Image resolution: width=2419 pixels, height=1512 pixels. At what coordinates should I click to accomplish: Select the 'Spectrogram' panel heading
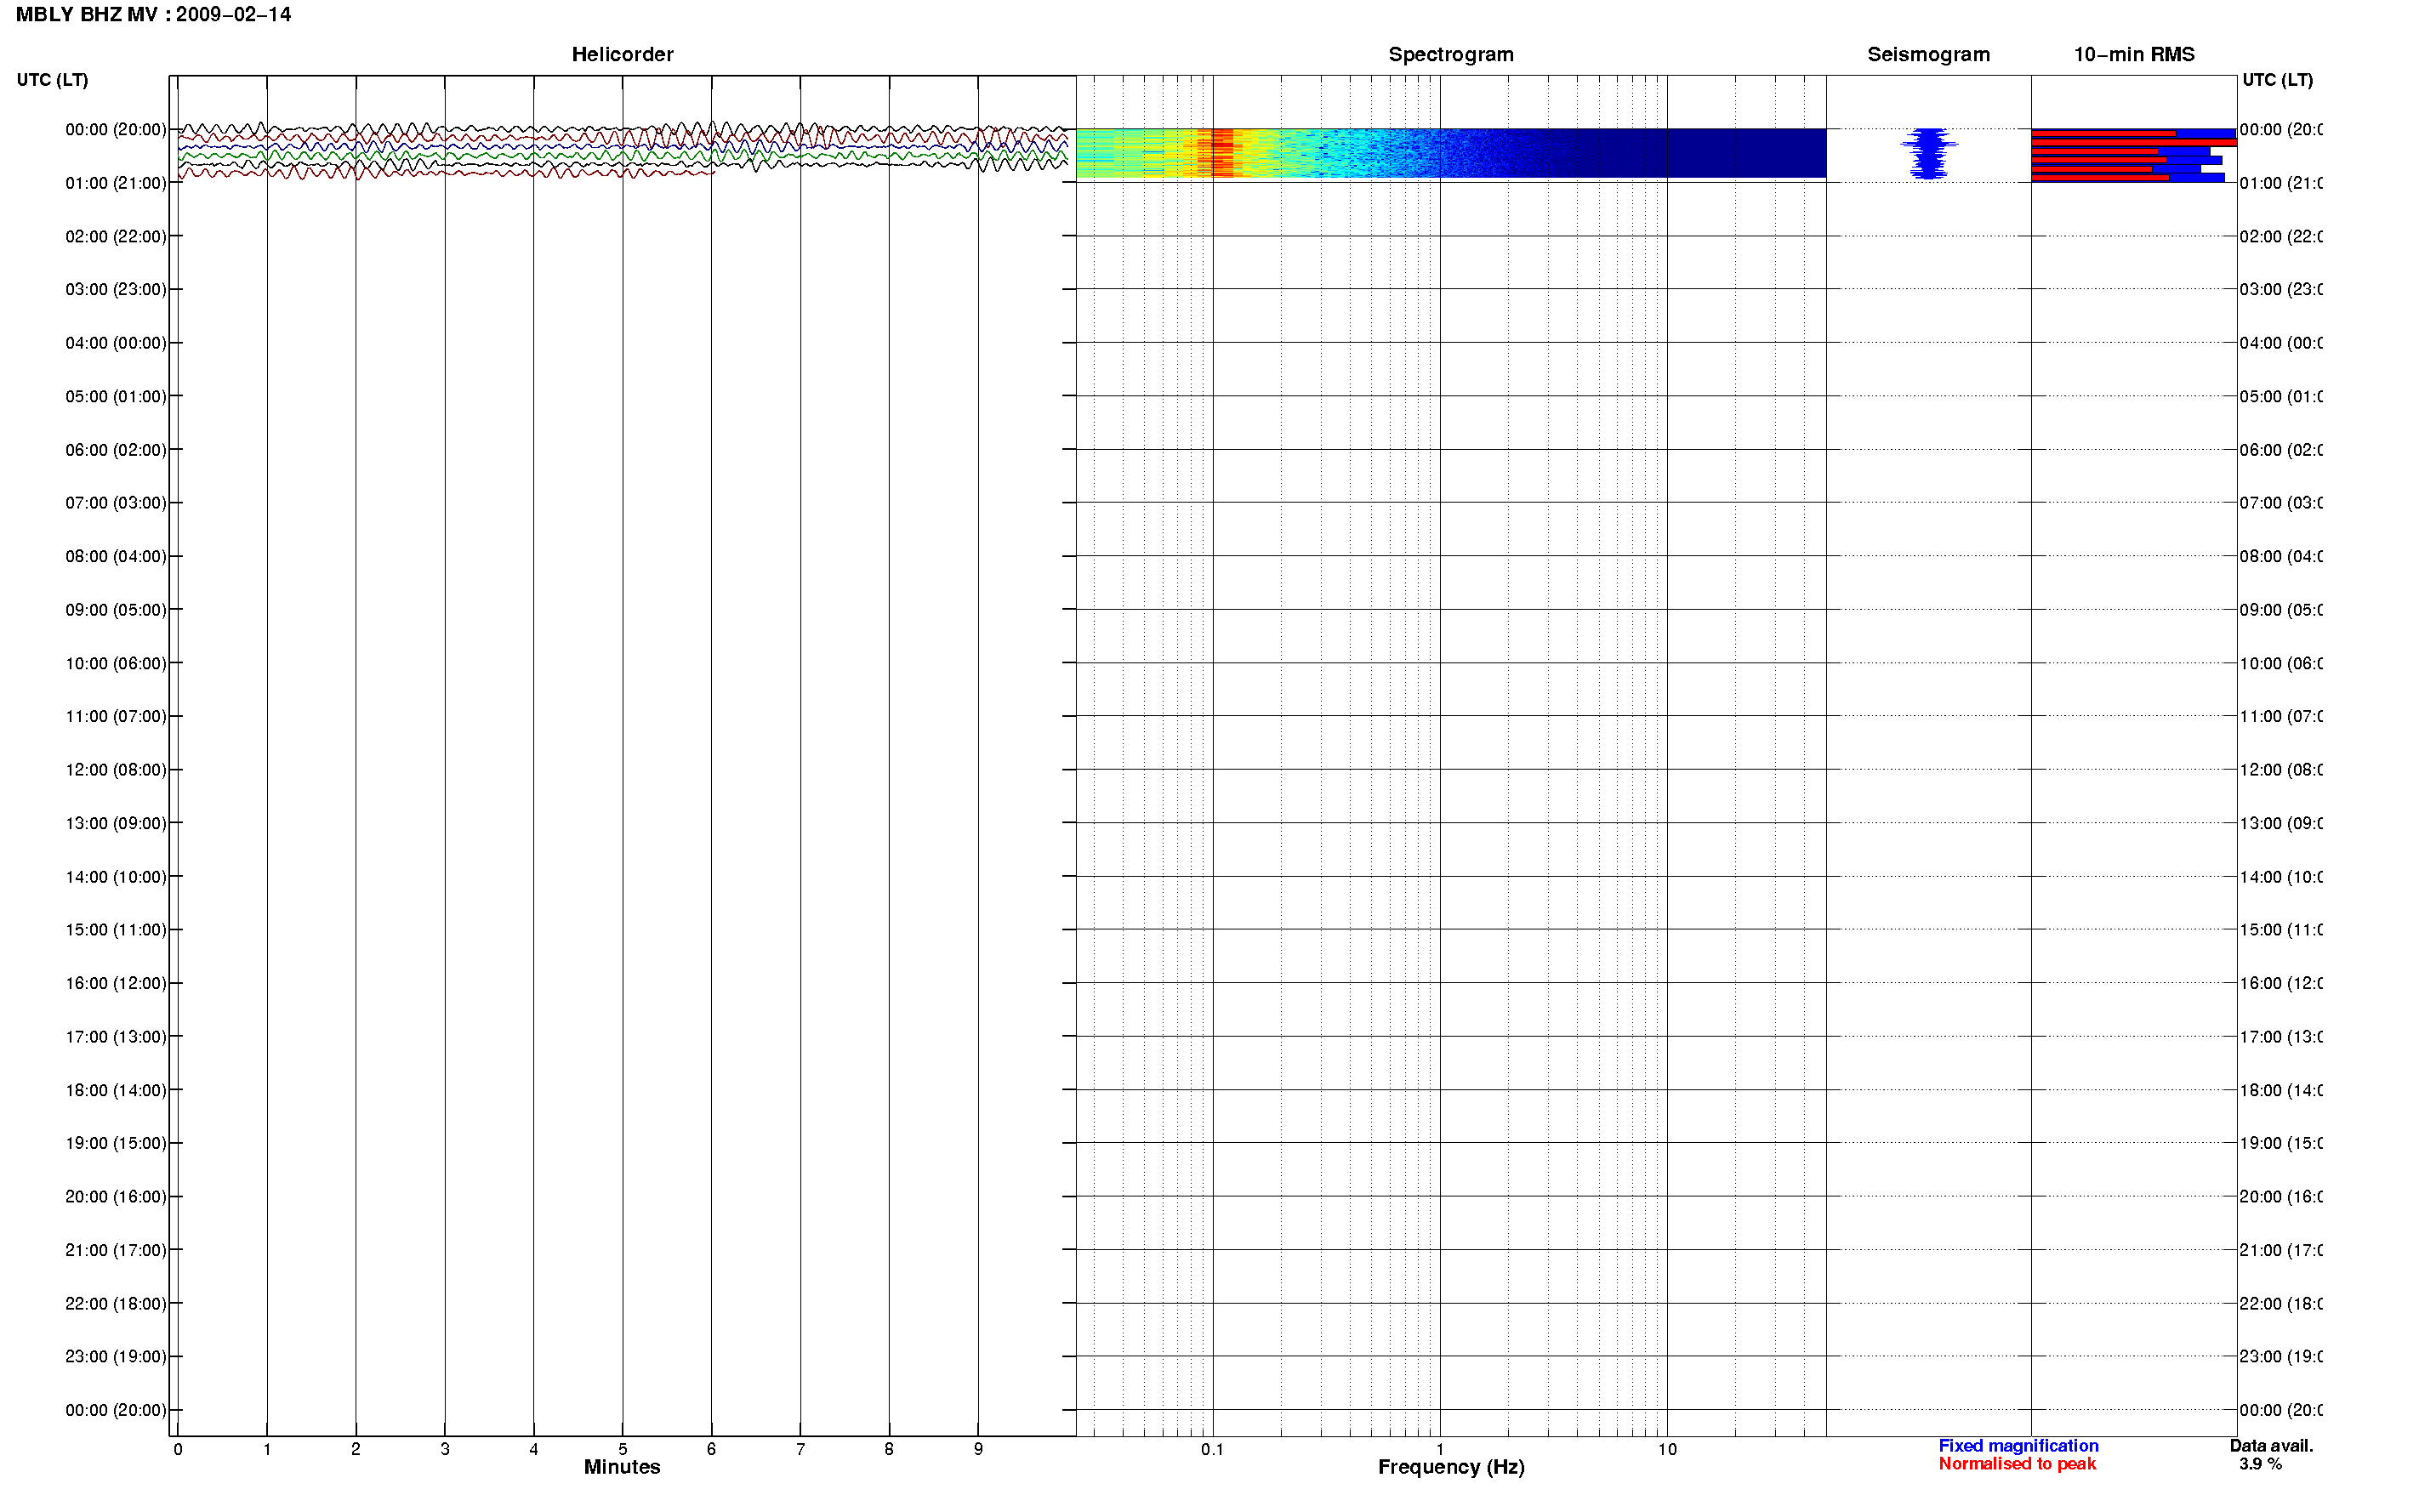tap(1450, 55)
